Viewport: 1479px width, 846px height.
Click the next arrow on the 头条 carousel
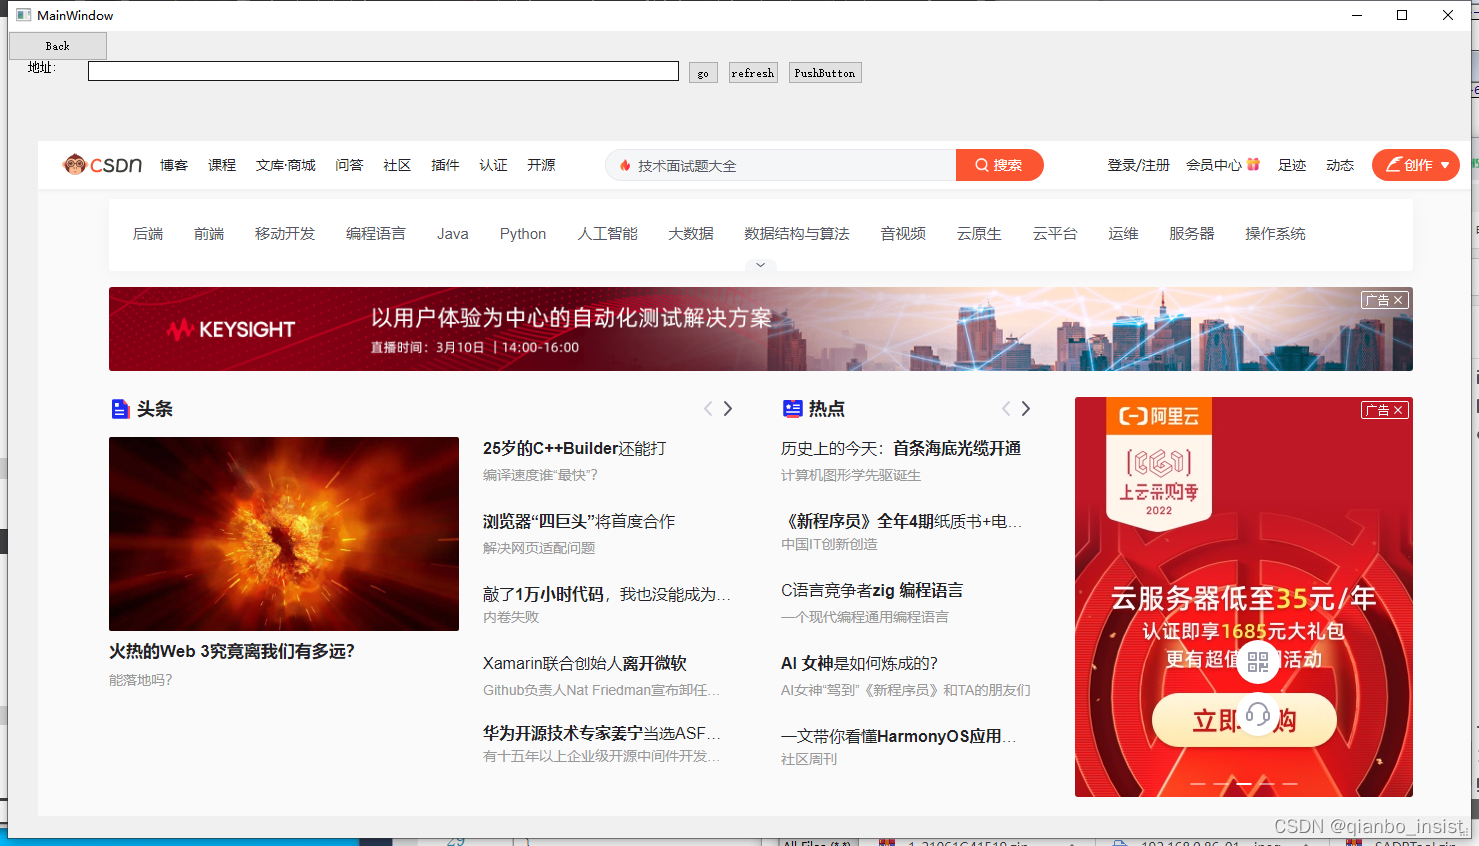(x=728, y=408)
